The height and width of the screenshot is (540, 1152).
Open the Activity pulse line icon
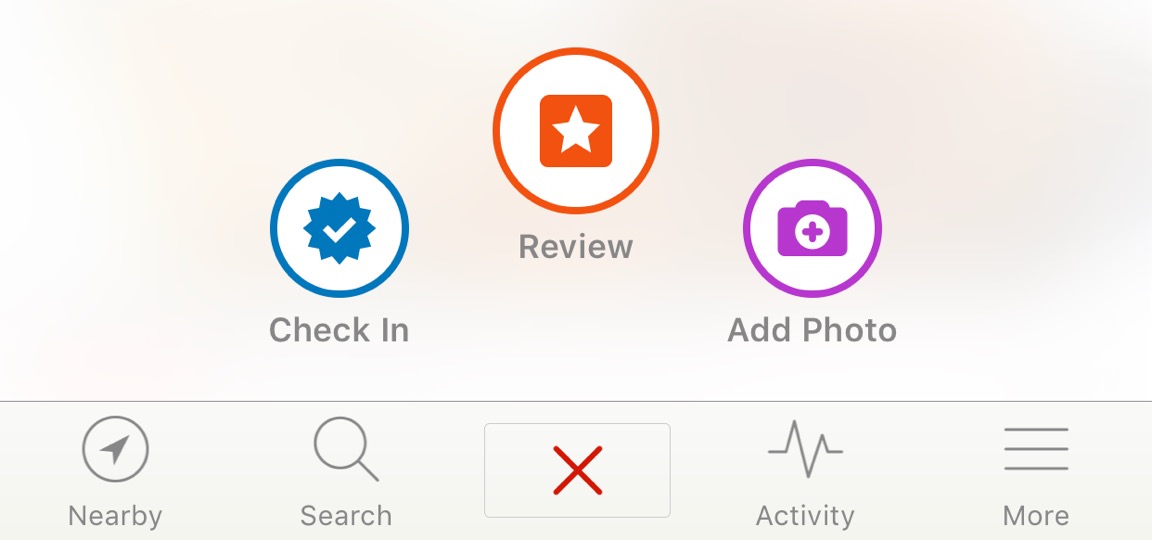tap(805, 448)
